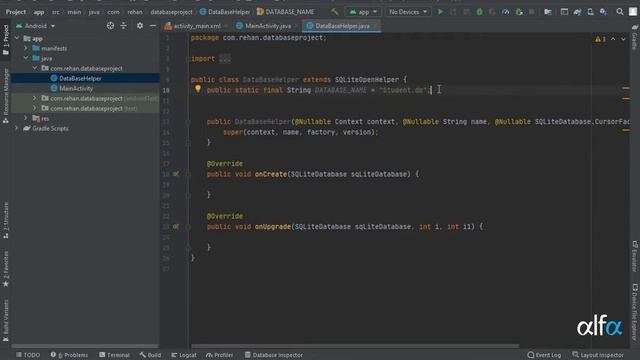Expand Gradle Scripts node
Image resolution: width=640 pixels, height=360 pixels.
17,128
